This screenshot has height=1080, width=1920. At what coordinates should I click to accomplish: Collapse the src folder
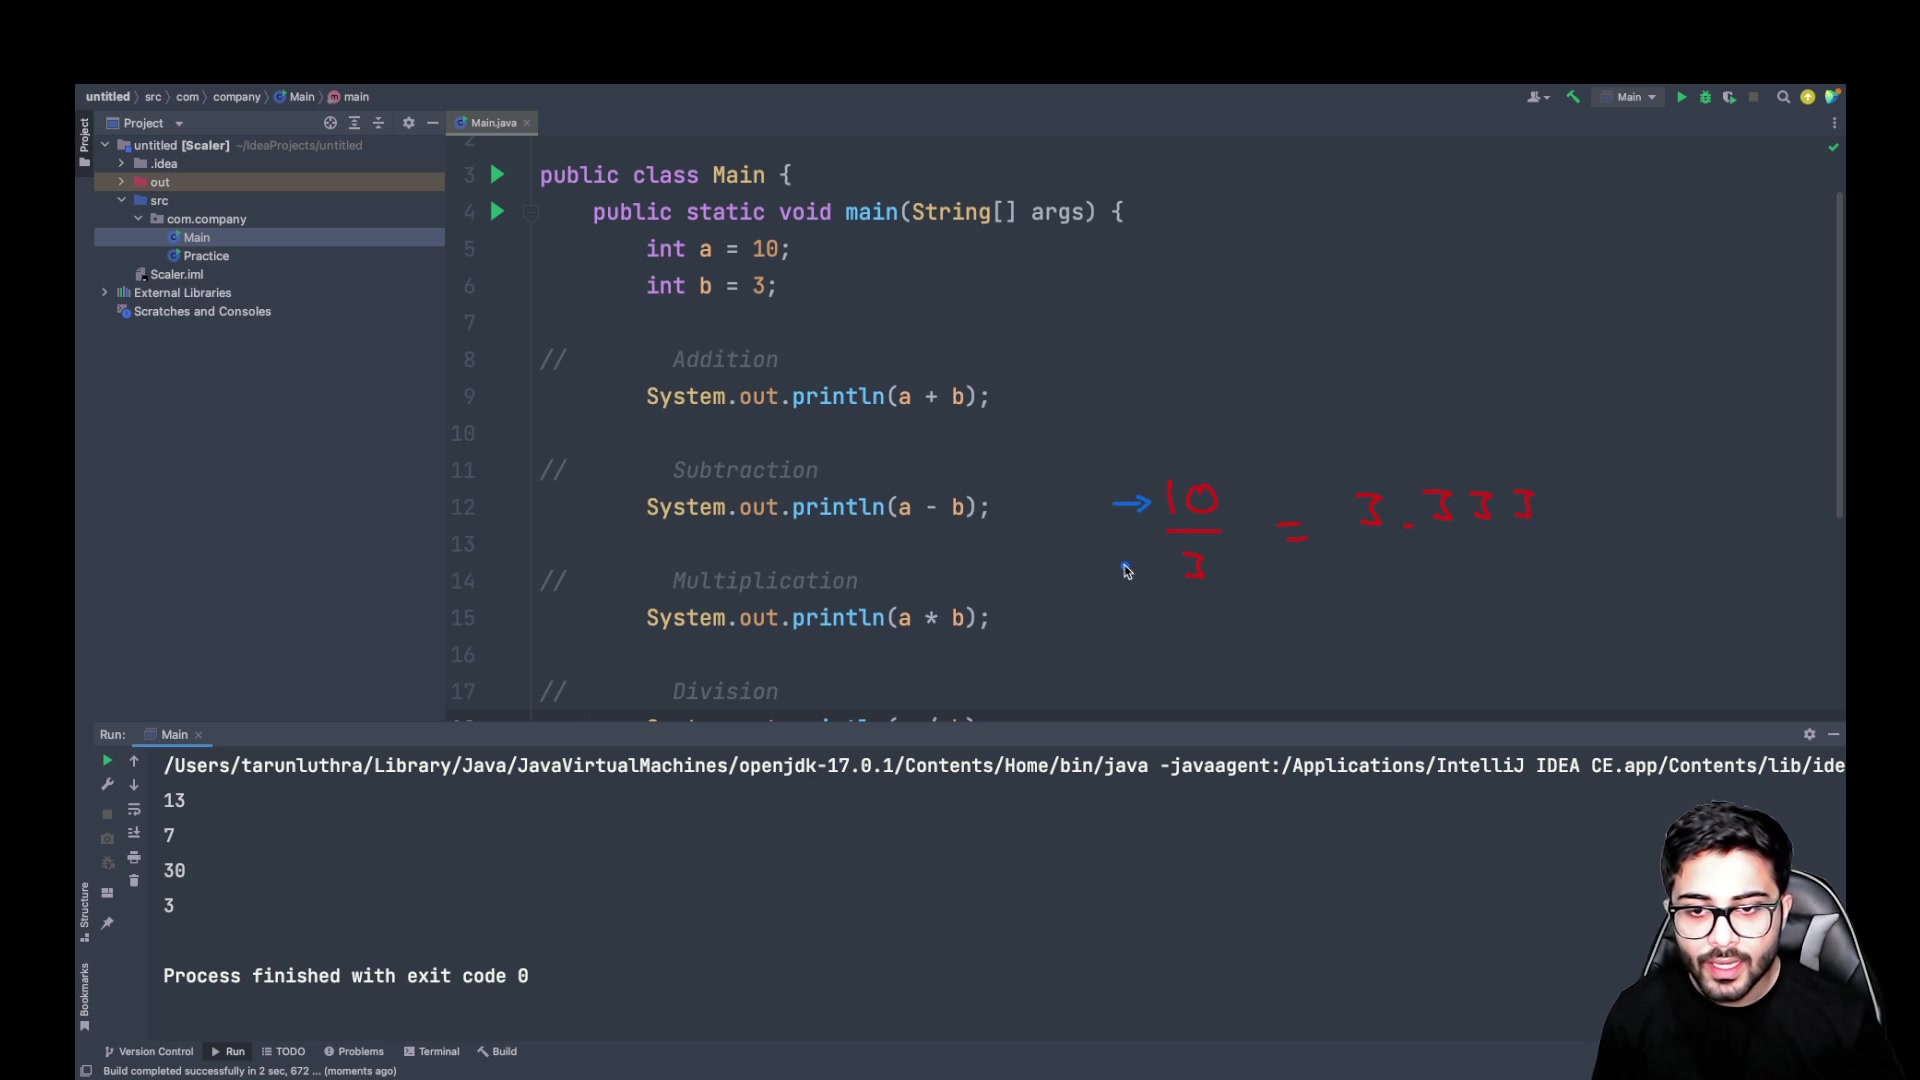click(x=121, y=200)
